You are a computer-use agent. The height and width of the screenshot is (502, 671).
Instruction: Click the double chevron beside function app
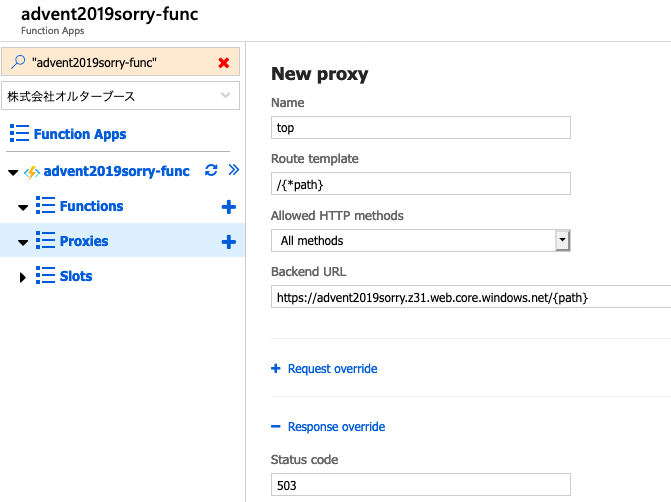coord(233,171)
